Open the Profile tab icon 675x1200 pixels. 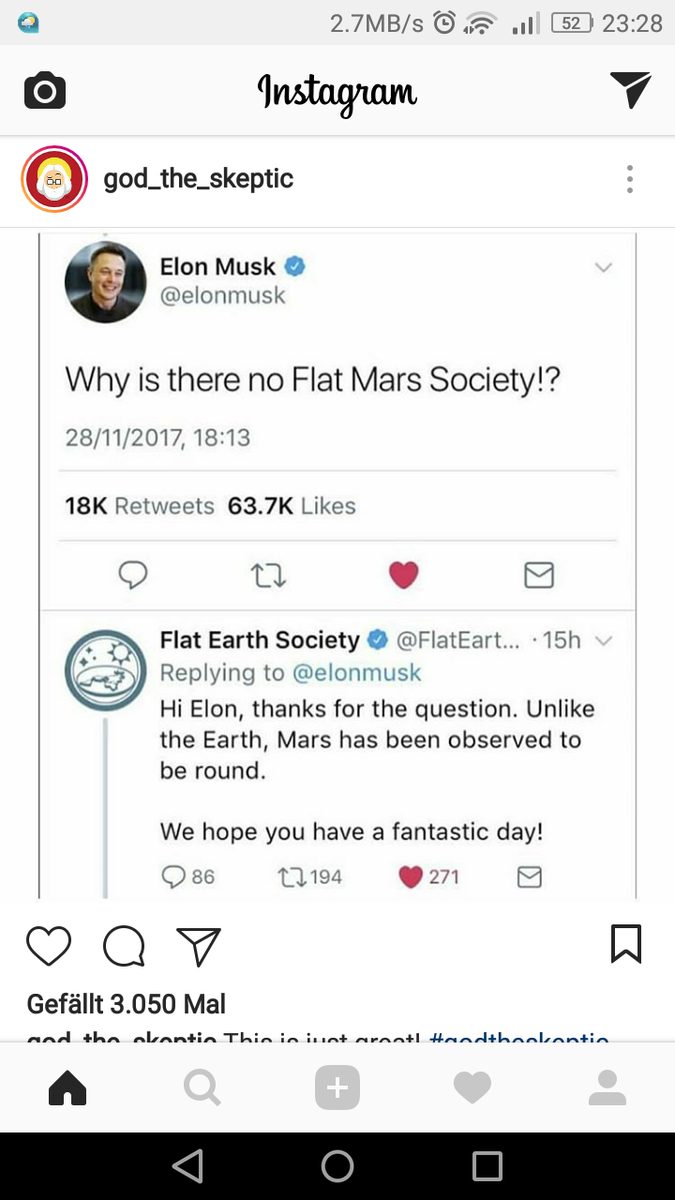607,1088
